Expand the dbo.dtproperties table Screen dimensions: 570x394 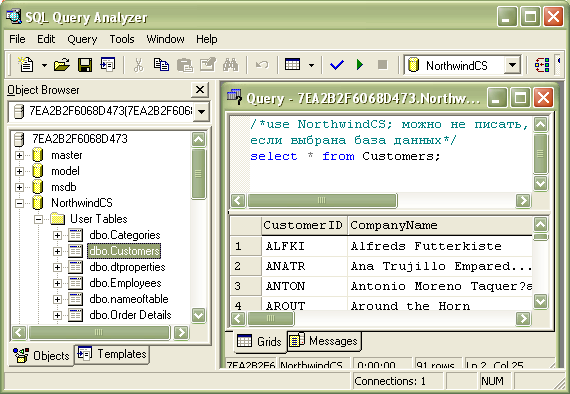click(57, 267)
